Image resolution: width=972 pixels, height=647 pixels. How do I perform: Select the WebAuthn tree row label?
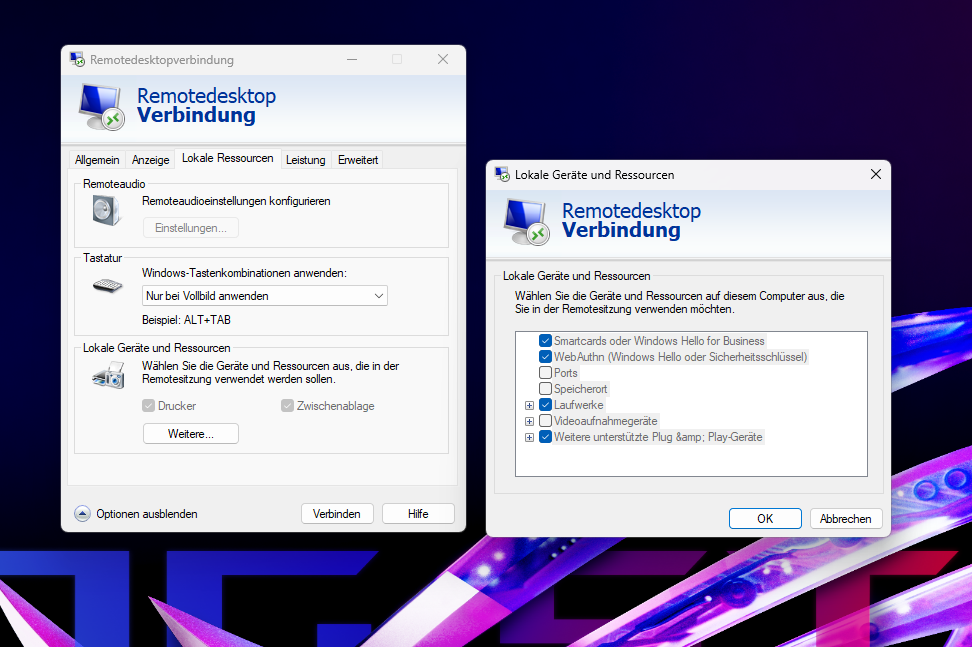(x=681, y=357)
